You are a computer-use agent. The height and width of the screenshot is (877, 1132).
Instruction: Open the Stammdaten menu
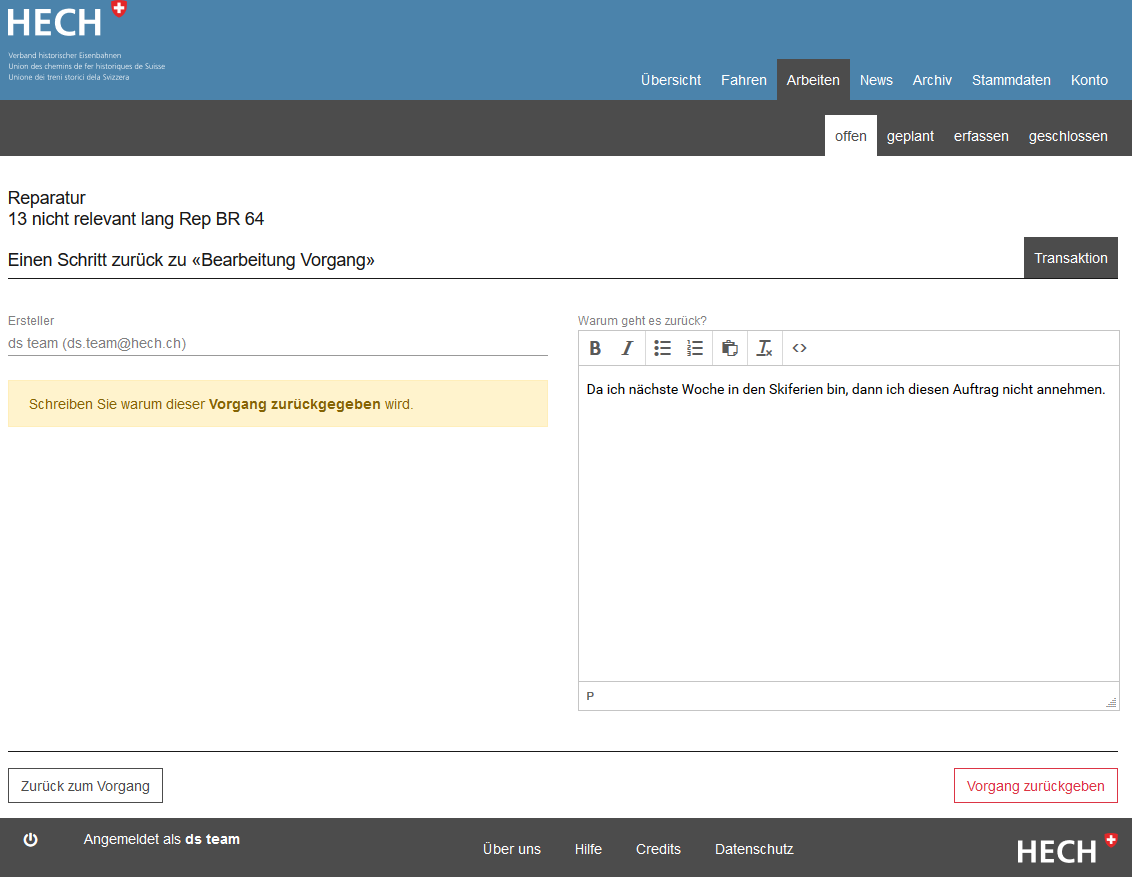pyautogui.click(x=1011, y=80)
